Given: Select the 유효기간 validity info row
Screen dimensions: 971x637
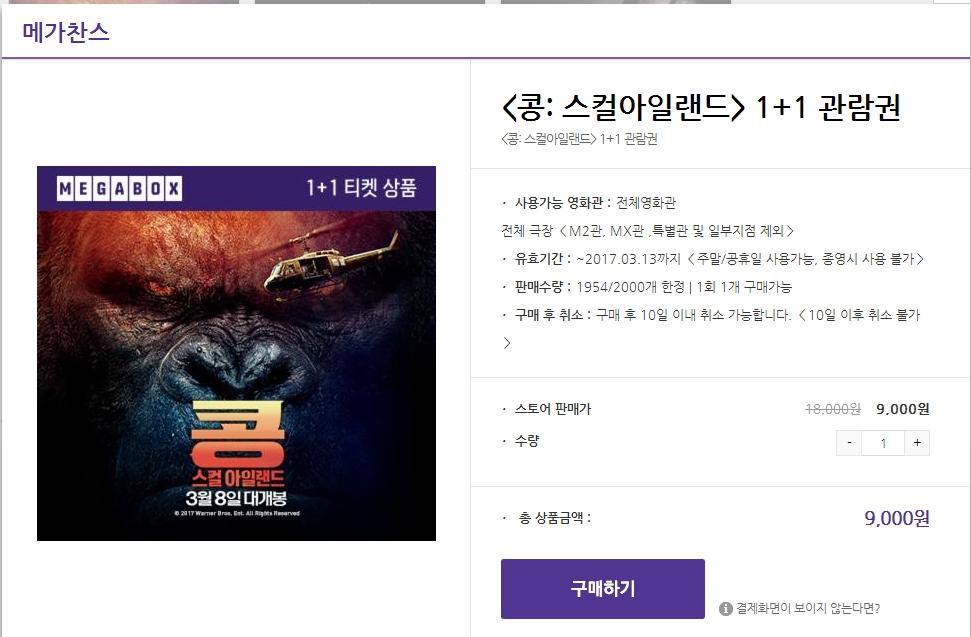Looking at the screenshot, I should 713,259.
